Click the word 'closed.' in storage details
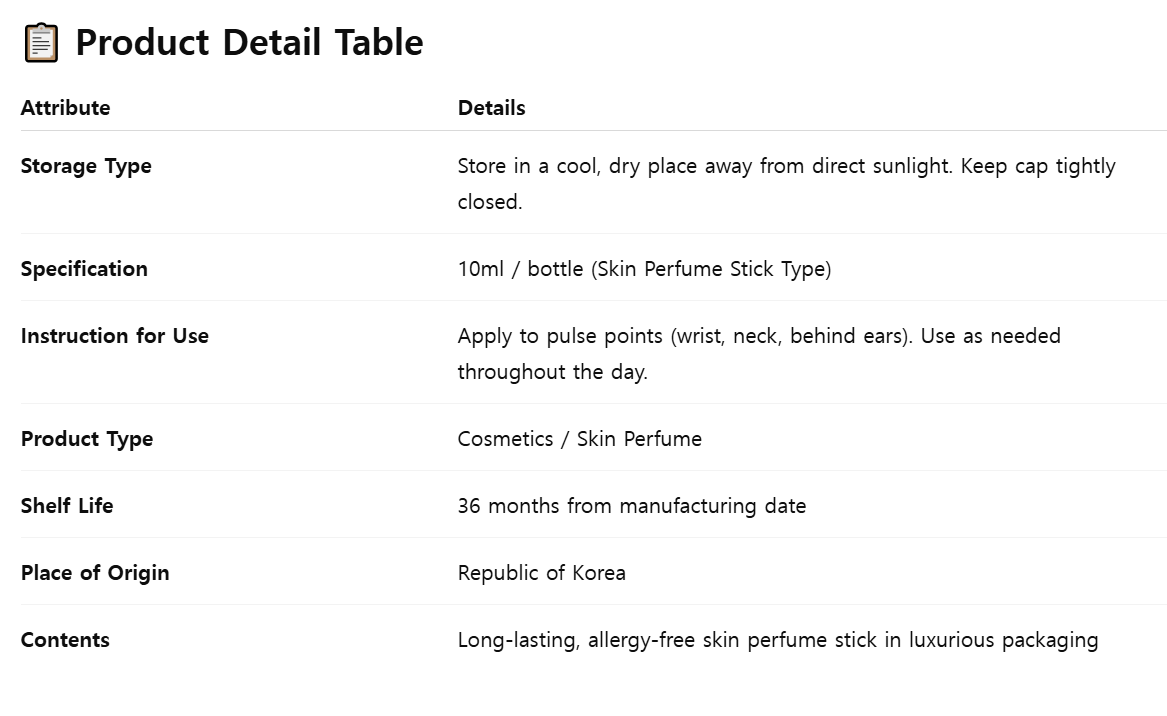This screenshot has width=1167, height=716. [x=490, y=202]
